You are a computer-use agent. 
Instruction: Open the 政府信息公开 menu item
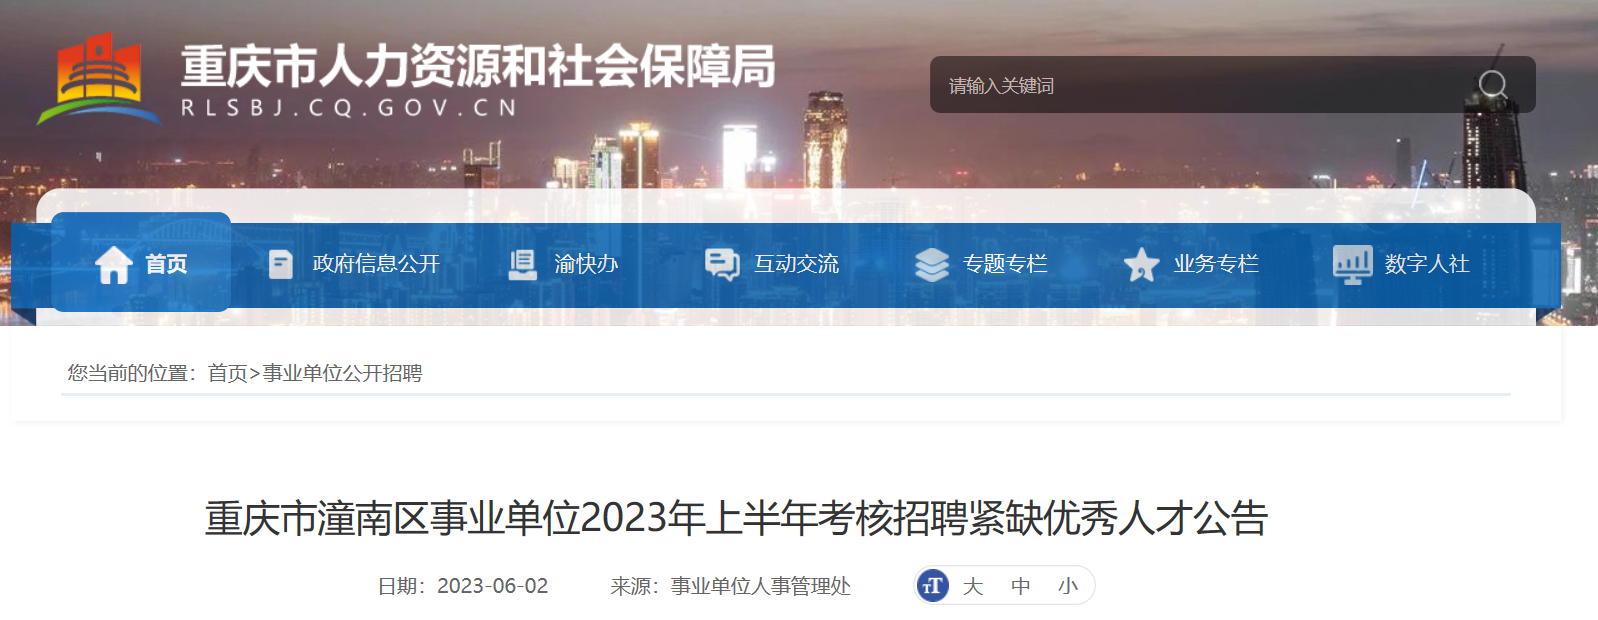(x=376, y=264)
